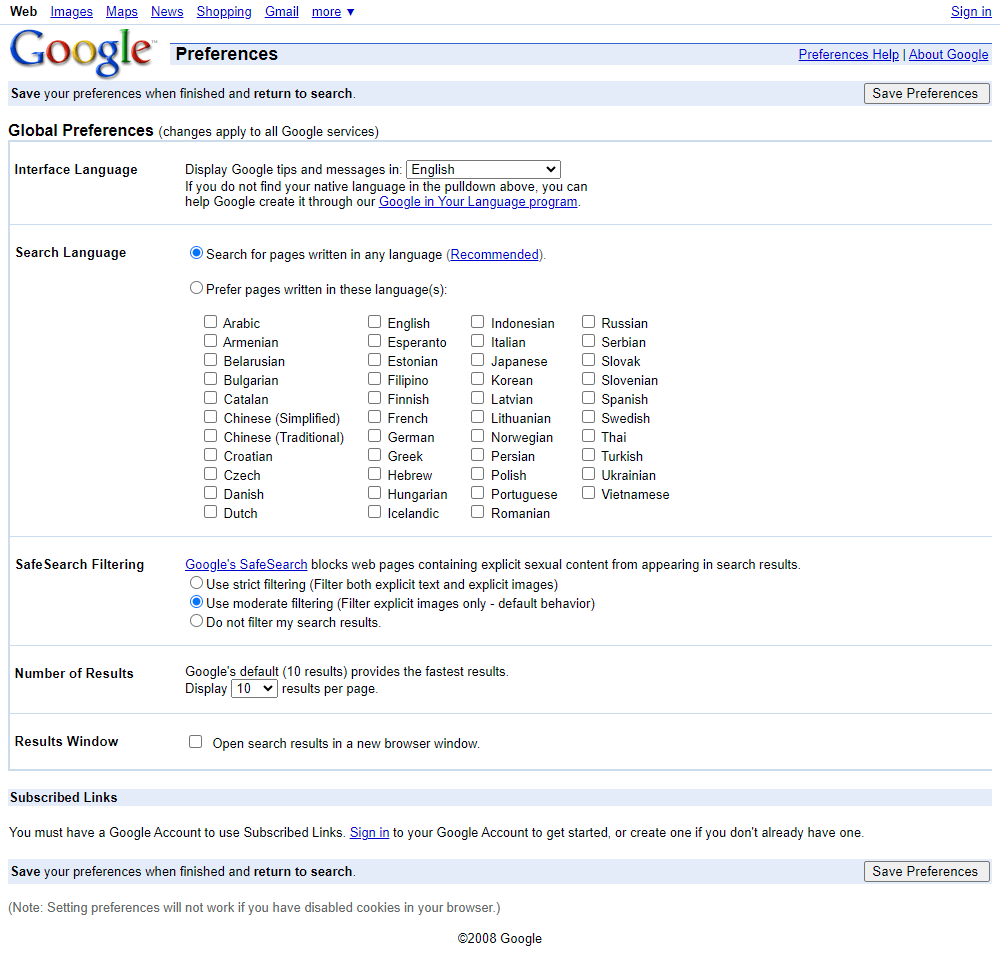Open the results per page dropdown
The height and width of the screenshot is (960, 1000).
click(x=254, y=689)
